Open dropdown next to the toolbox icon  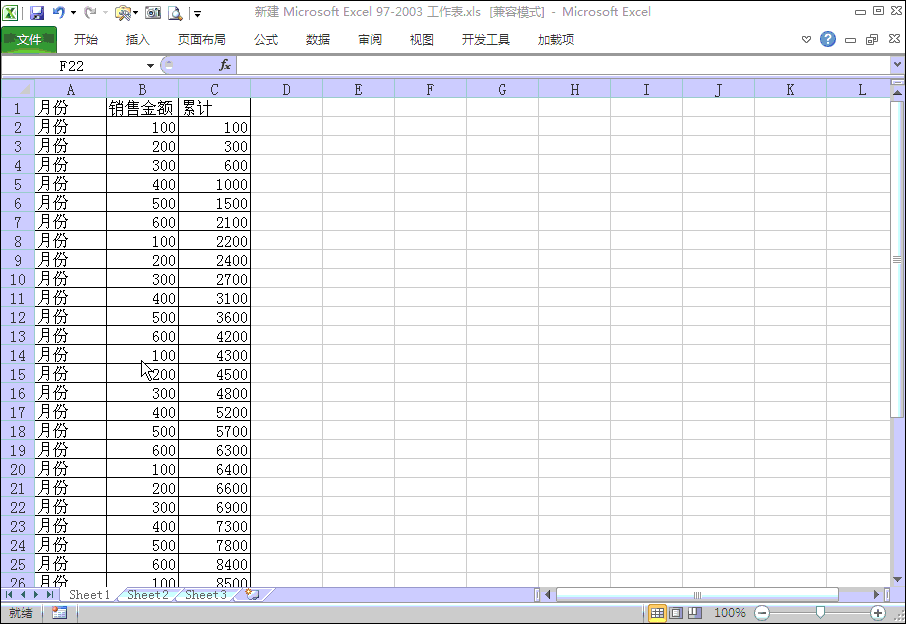pyautogui.click(x=135, y=13)
